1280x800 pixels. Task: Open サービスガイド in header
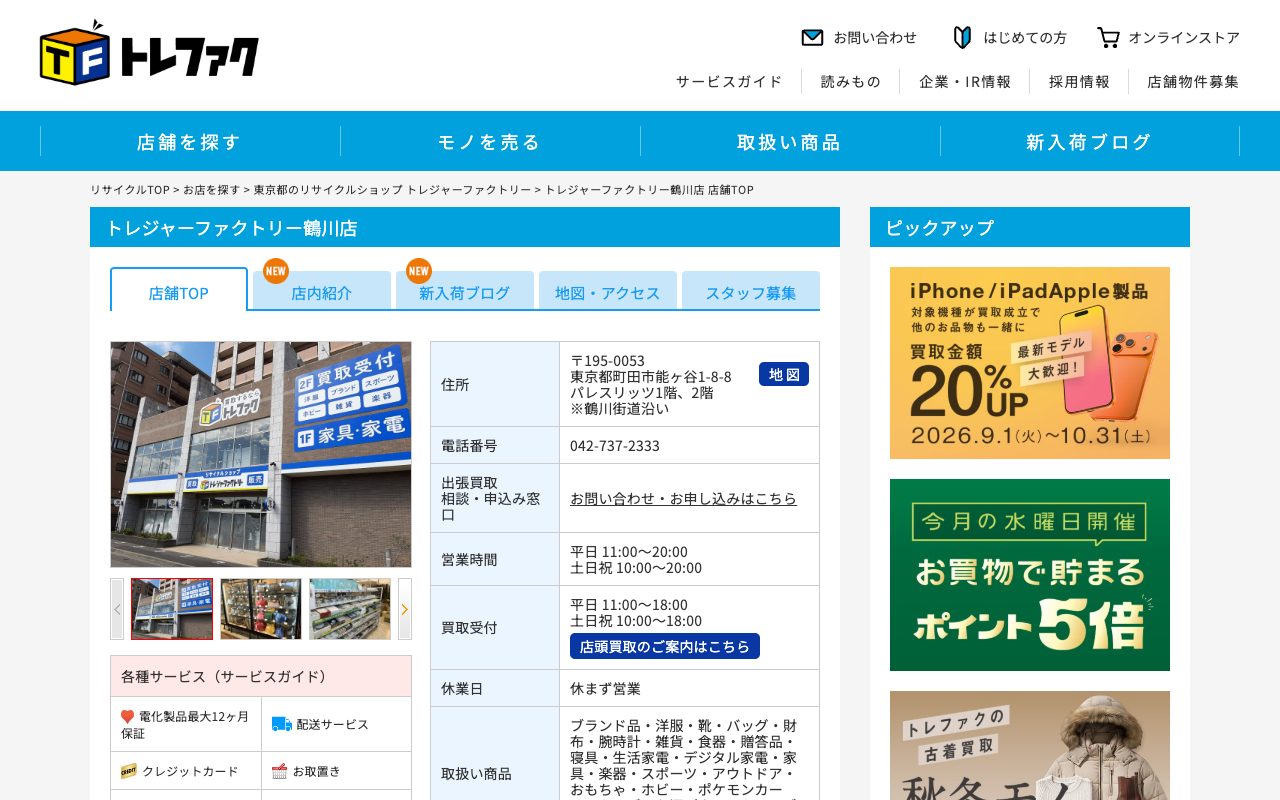[729, 82]
